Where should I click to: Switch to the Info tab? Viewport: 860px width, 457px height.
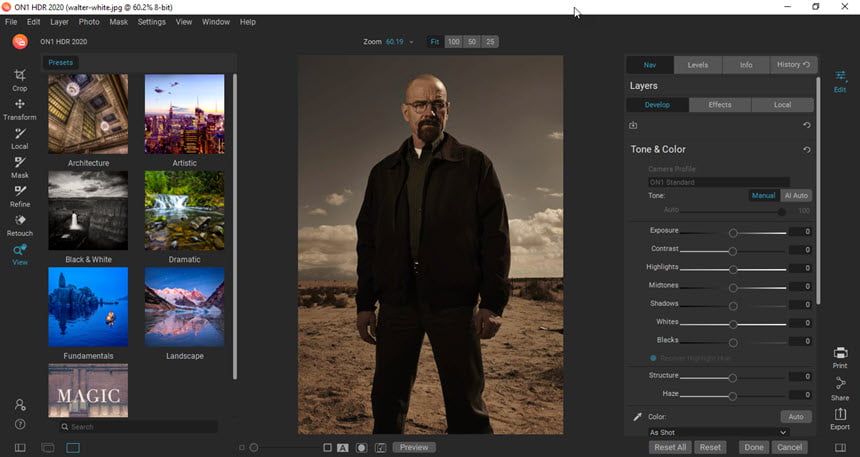click(746, 65)
